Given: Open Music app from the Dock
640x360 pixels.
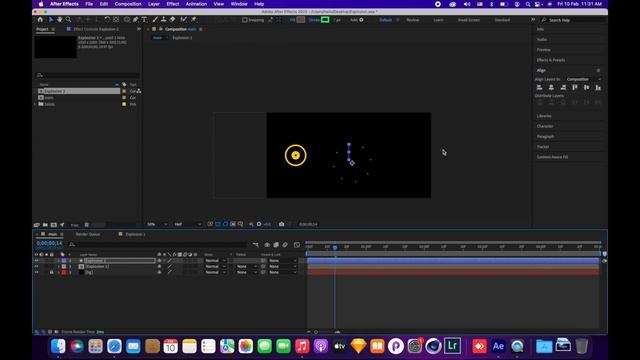Looking at the screenshot, I should (x=302, y=346).
